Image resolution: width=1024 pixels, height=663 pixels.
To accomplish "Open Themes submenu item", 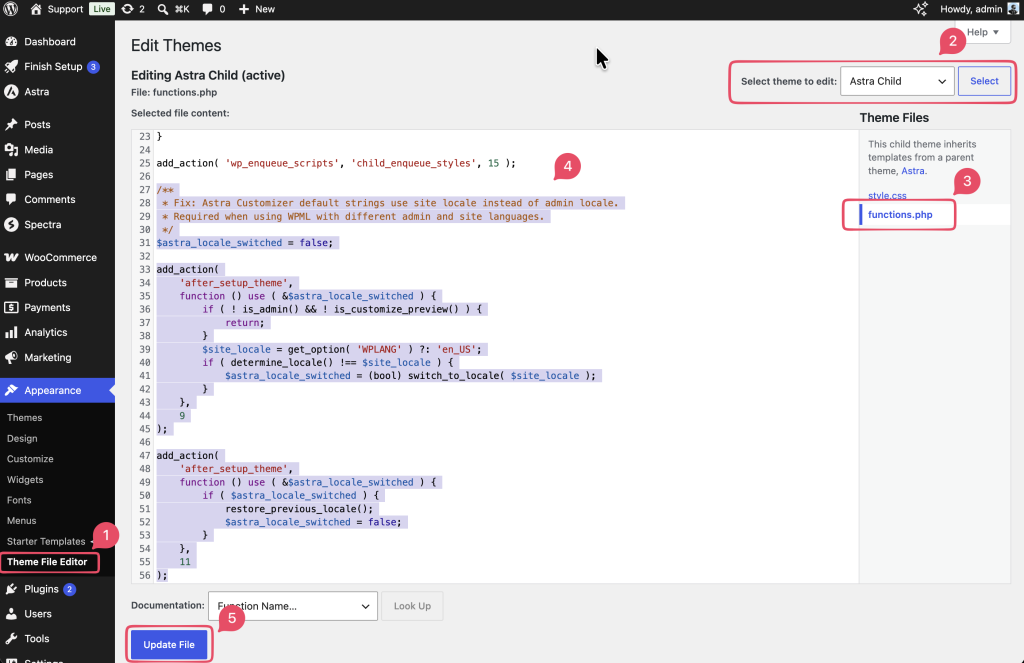I will click(24, 418).
